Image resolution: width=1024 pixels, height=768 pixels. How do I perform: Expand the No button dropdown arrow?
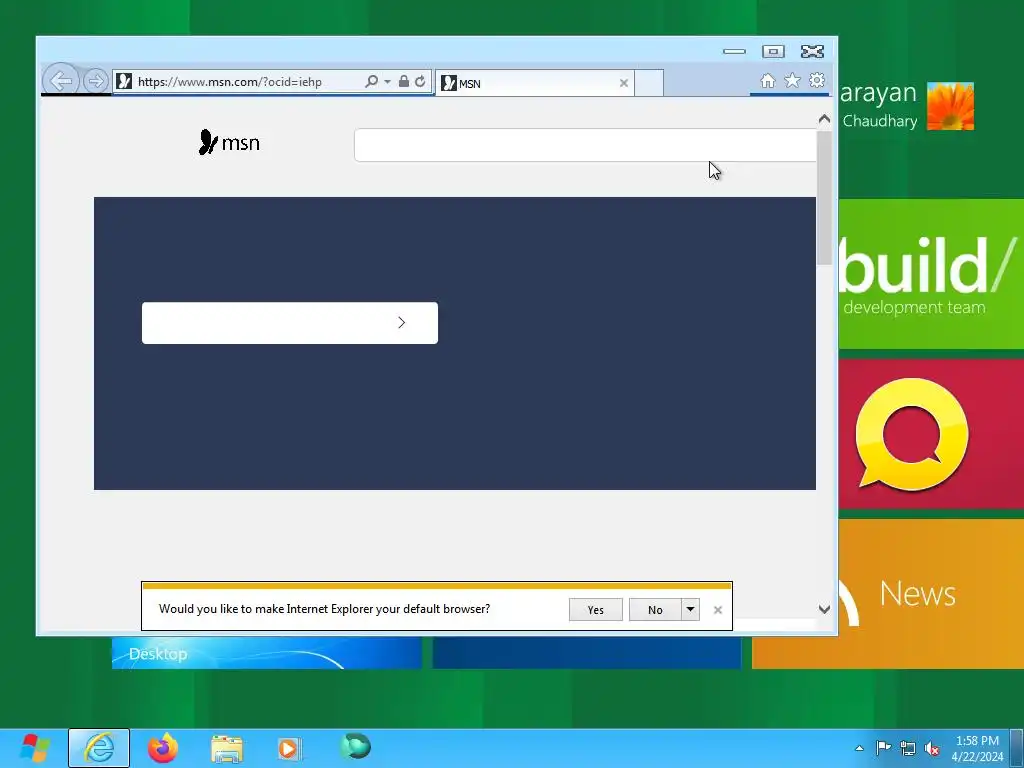690,609
